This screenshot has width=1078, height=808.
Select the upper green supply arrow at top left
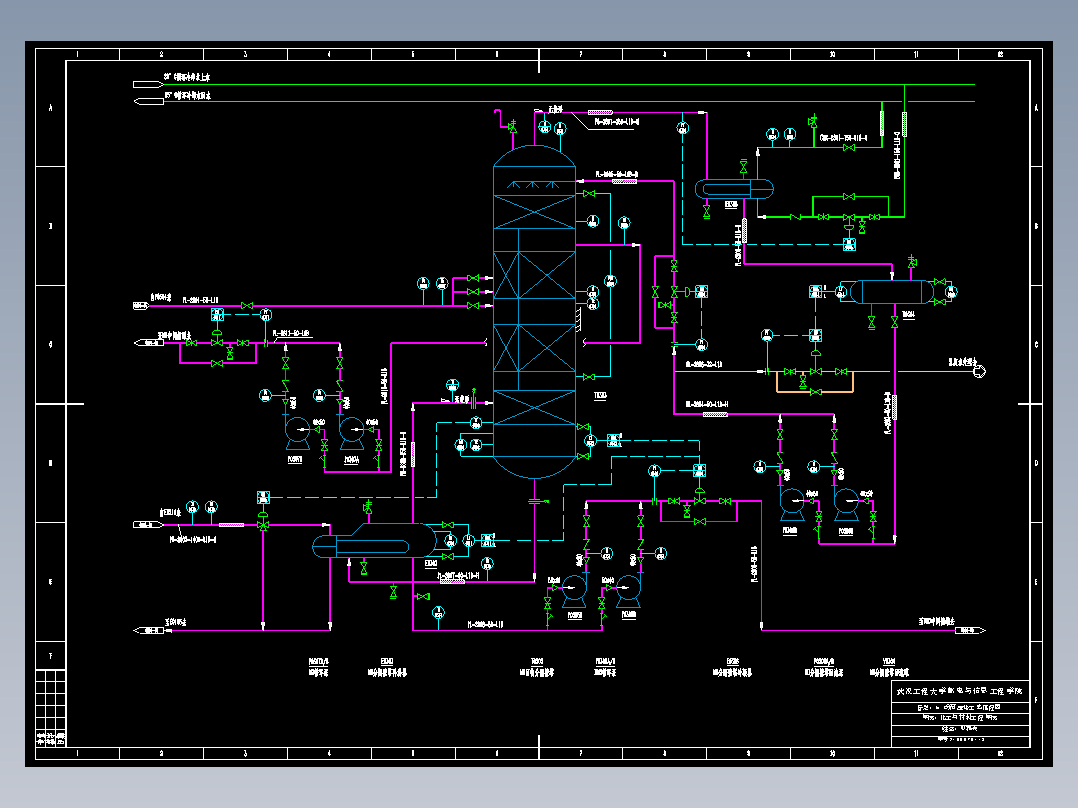(x=148, y=85)
